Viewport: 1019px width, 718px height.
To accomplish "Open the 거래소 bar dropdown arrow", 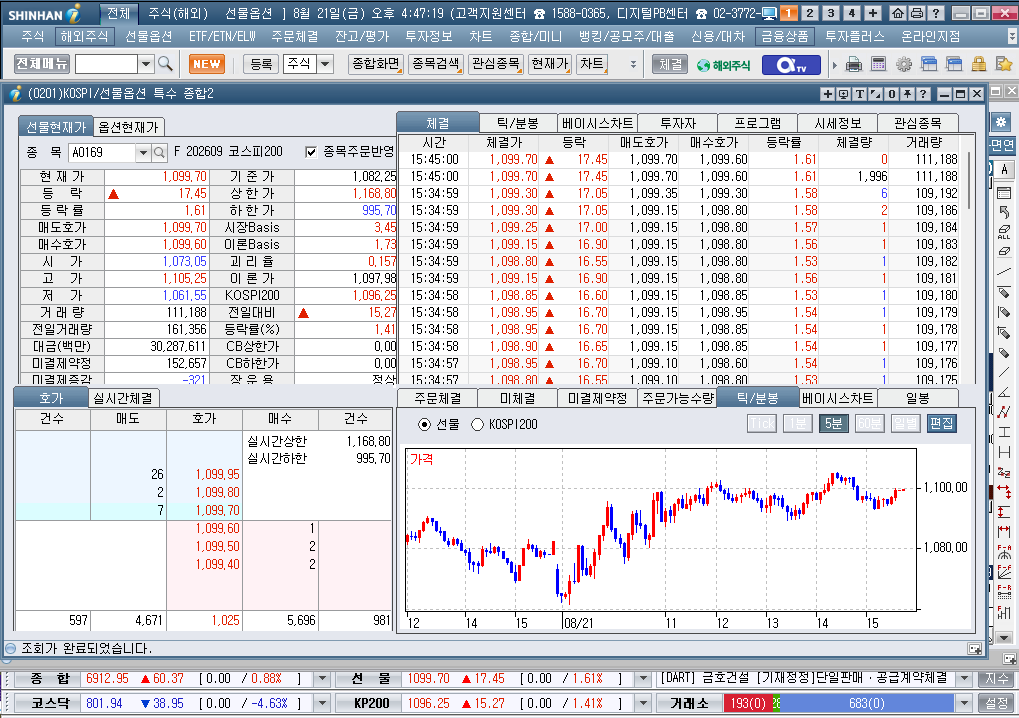I will point(963,703).
